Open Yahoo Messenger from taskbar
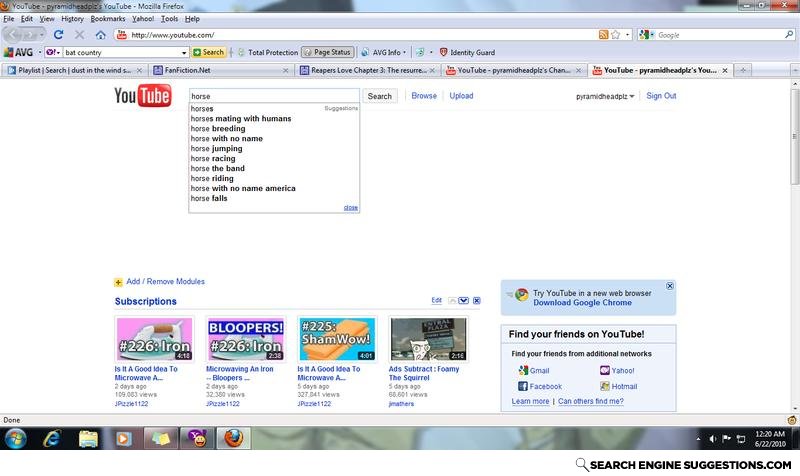This screenshot has width=800, height=476. click(x=197, y=438)
